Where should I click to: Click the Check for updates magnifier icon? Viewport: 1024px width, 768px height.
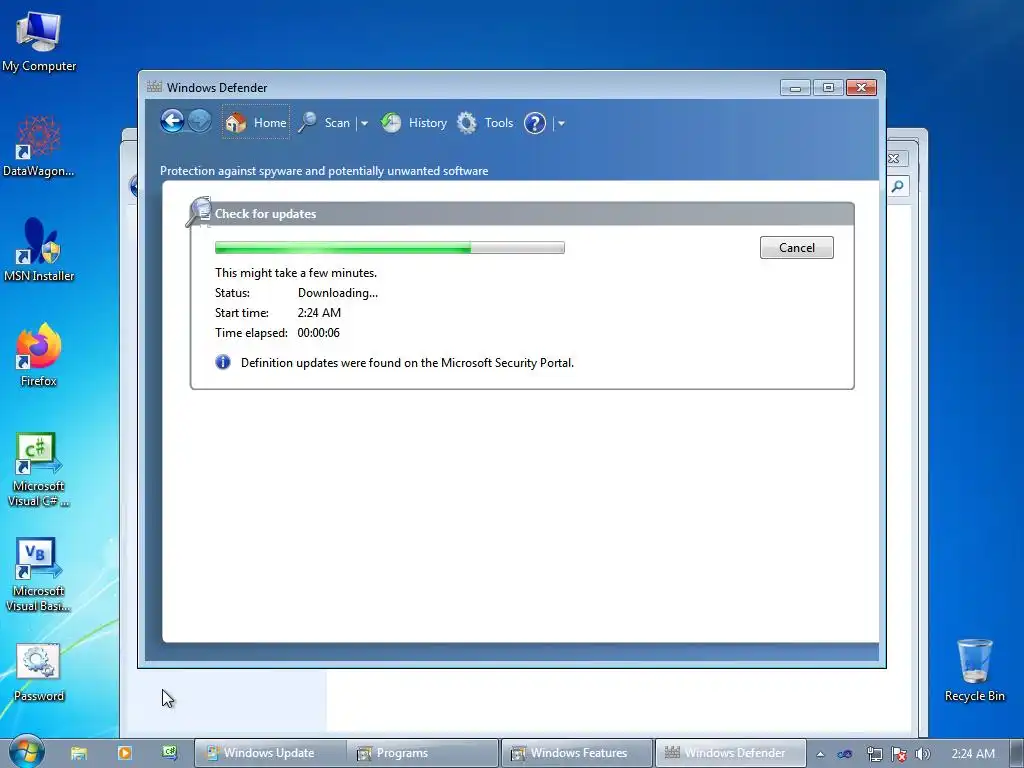click(199, 212)
